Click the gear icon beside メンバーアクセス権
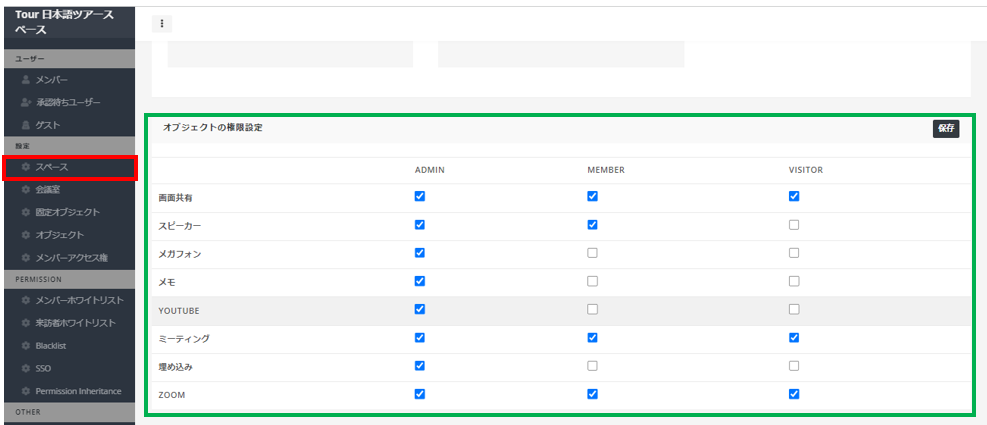 pyautogui.click(x=25, y=258)
